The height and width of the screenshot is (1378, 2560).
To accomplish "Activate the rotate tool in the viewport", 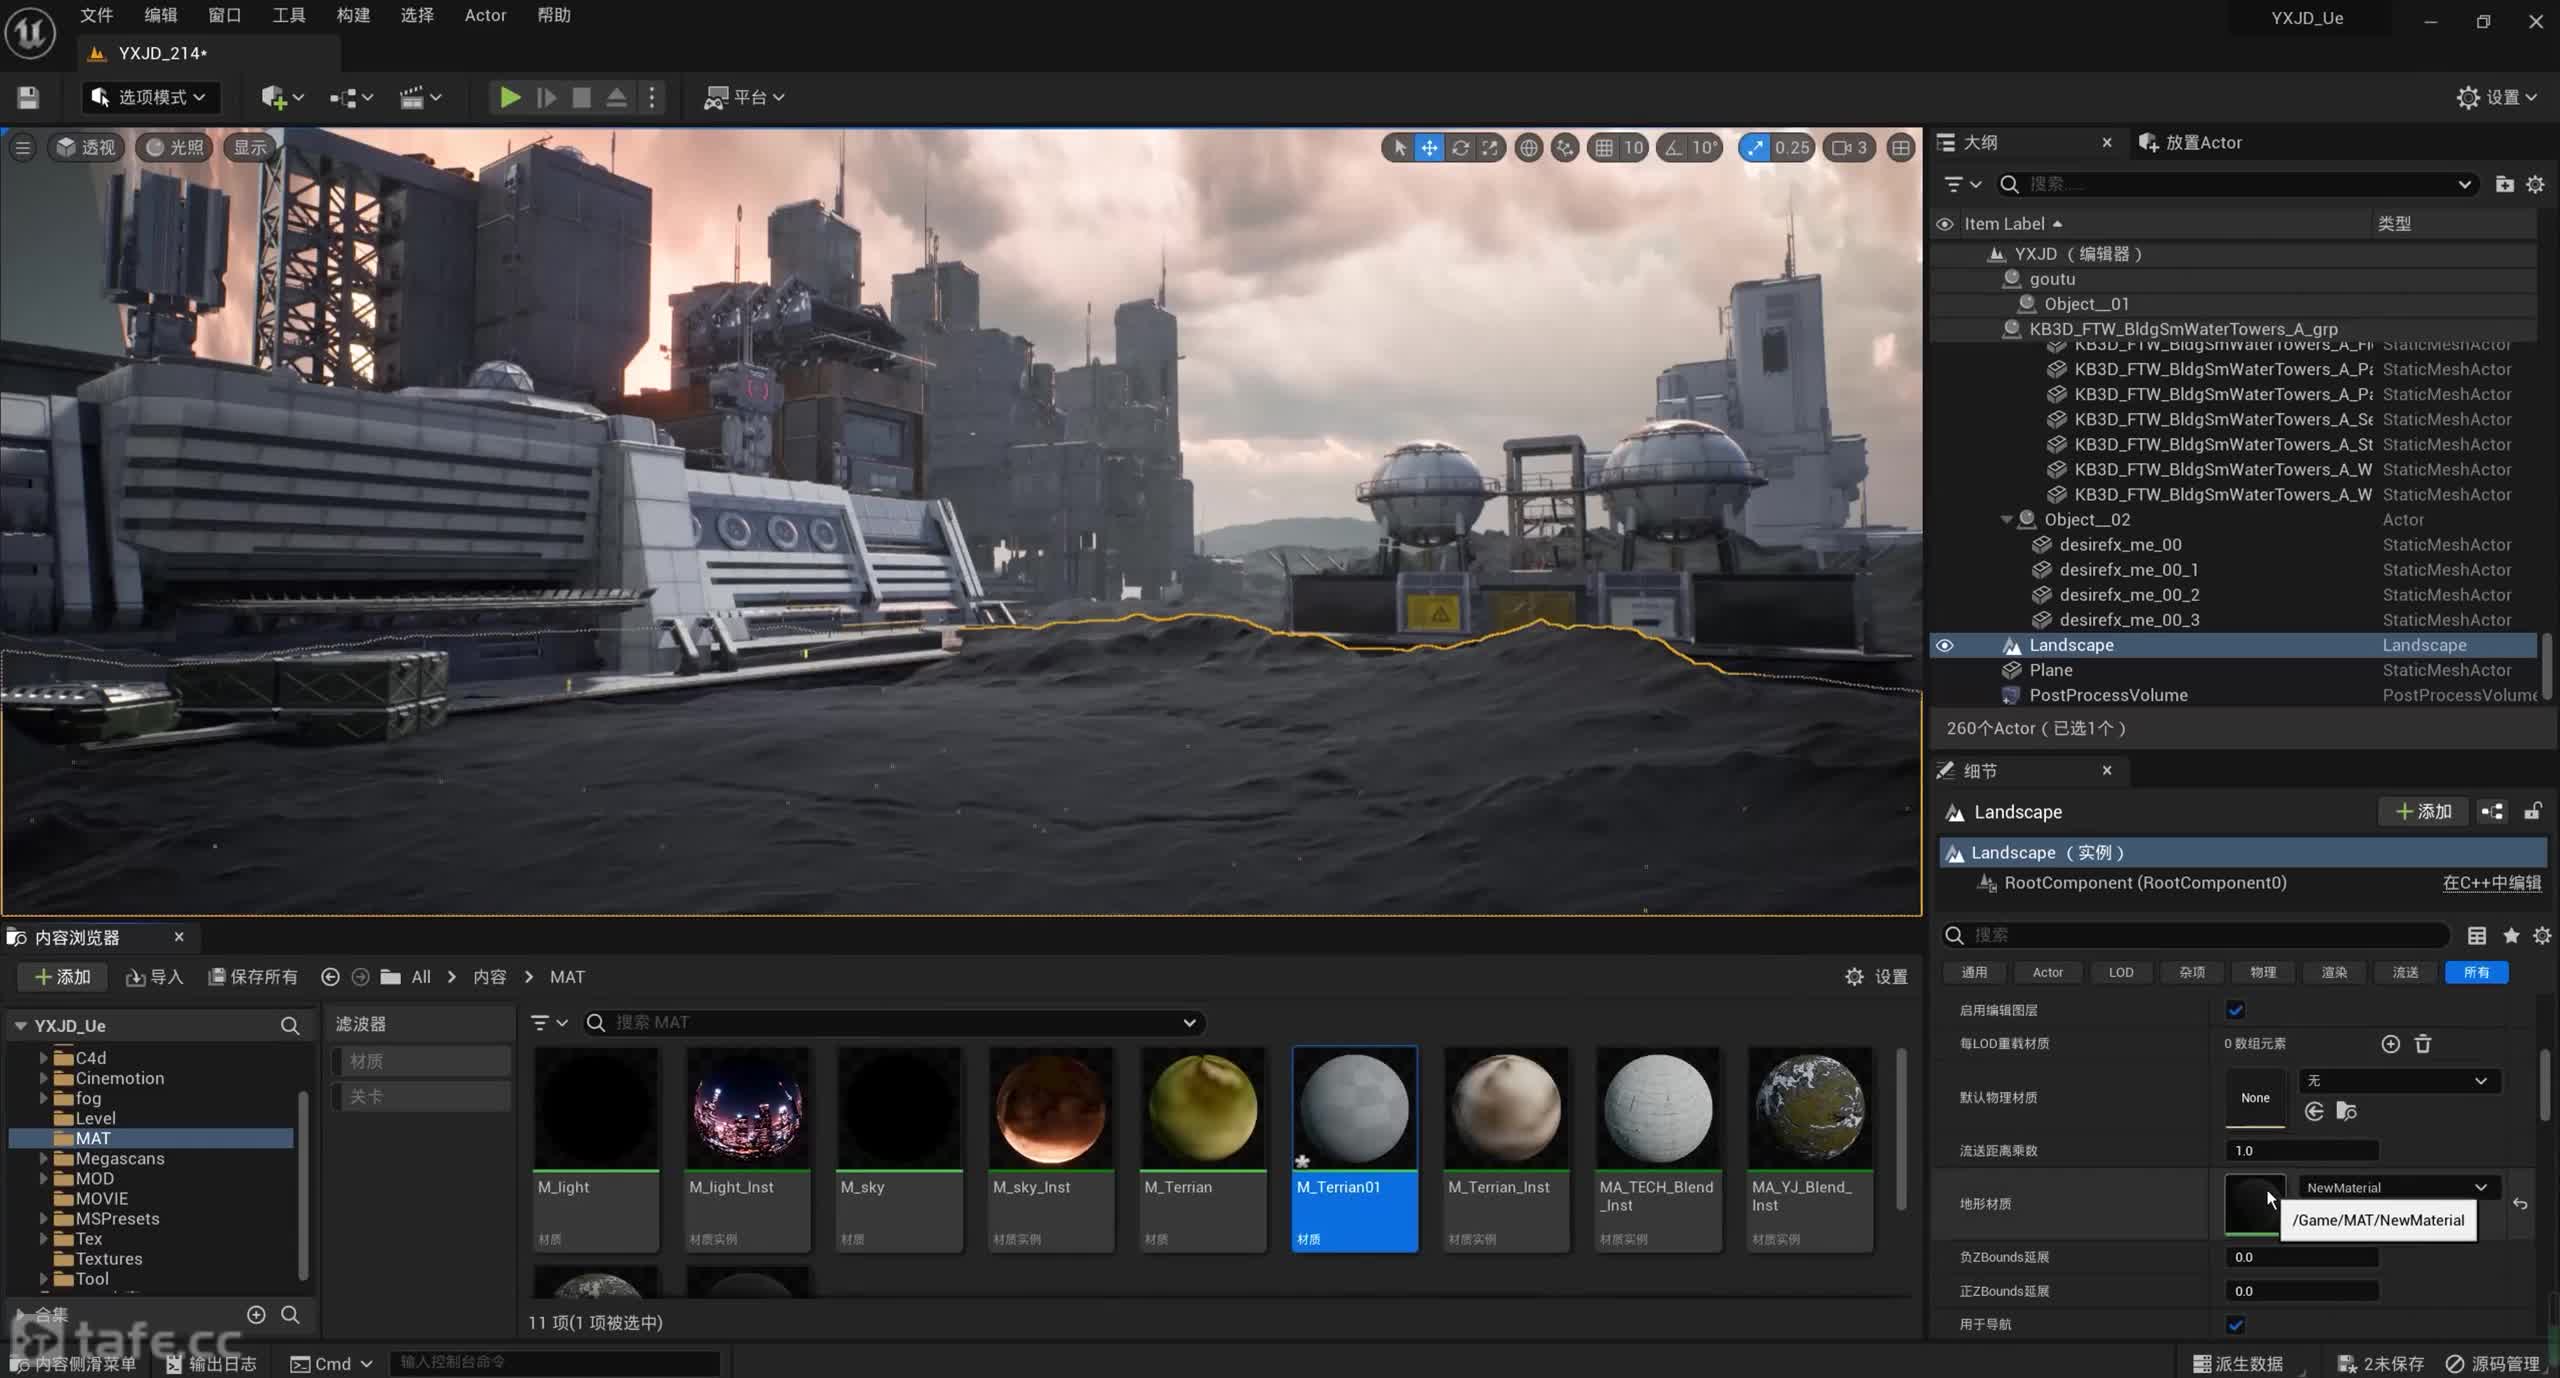I will 1461,148.
